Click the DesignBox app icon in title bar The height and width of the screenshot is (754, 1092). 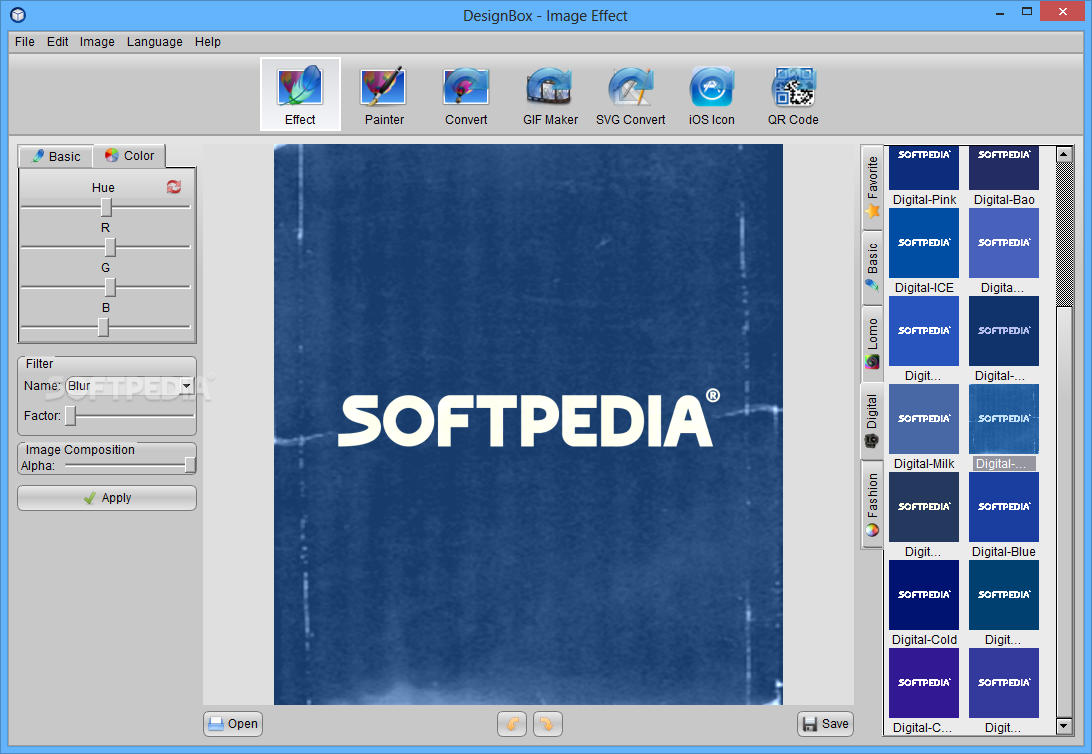pyautogui.click(x=18, y=15)
